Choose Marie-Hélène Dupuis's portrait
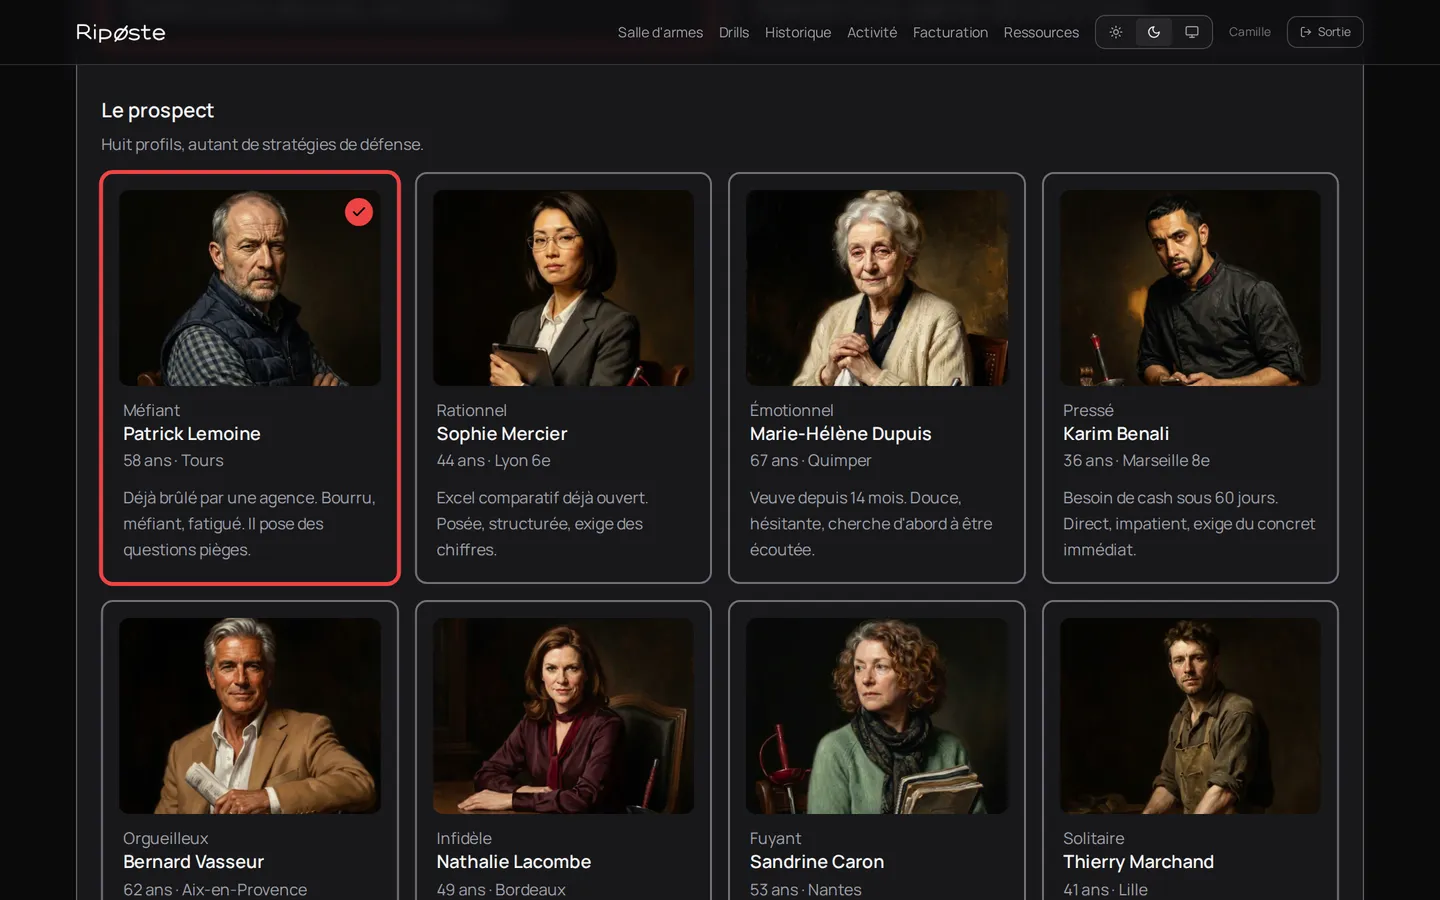The height and width of the screenshot is (900, 1440). tap(877, 288)
